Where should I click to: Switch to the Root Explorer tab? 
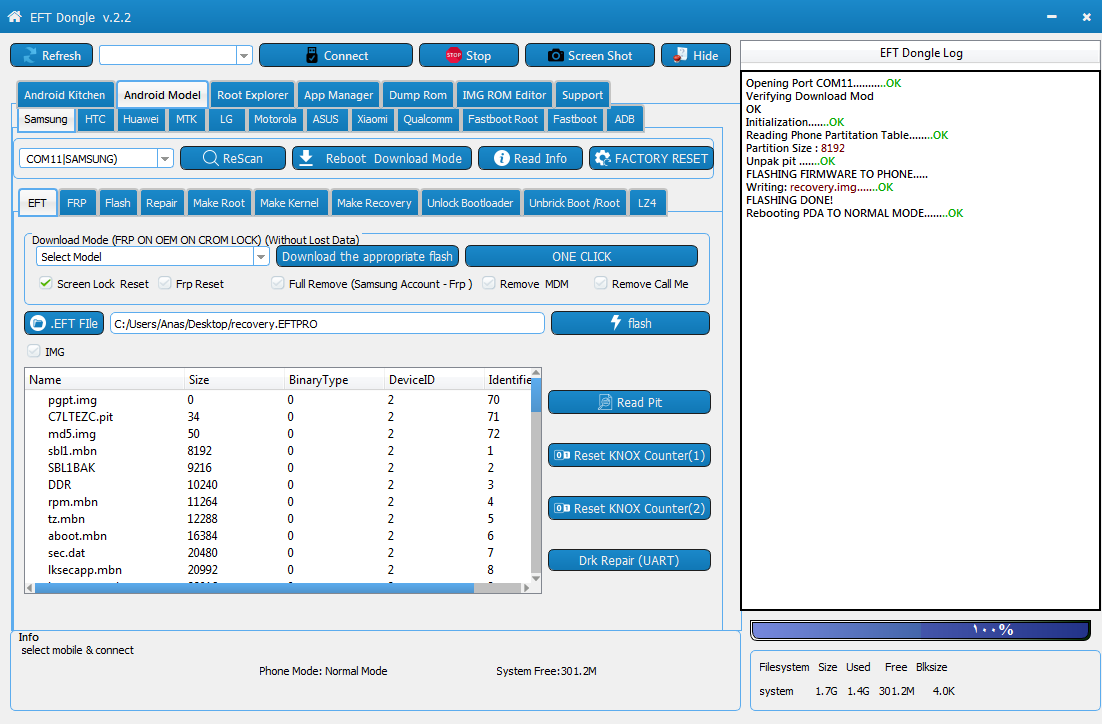[252, 95]
